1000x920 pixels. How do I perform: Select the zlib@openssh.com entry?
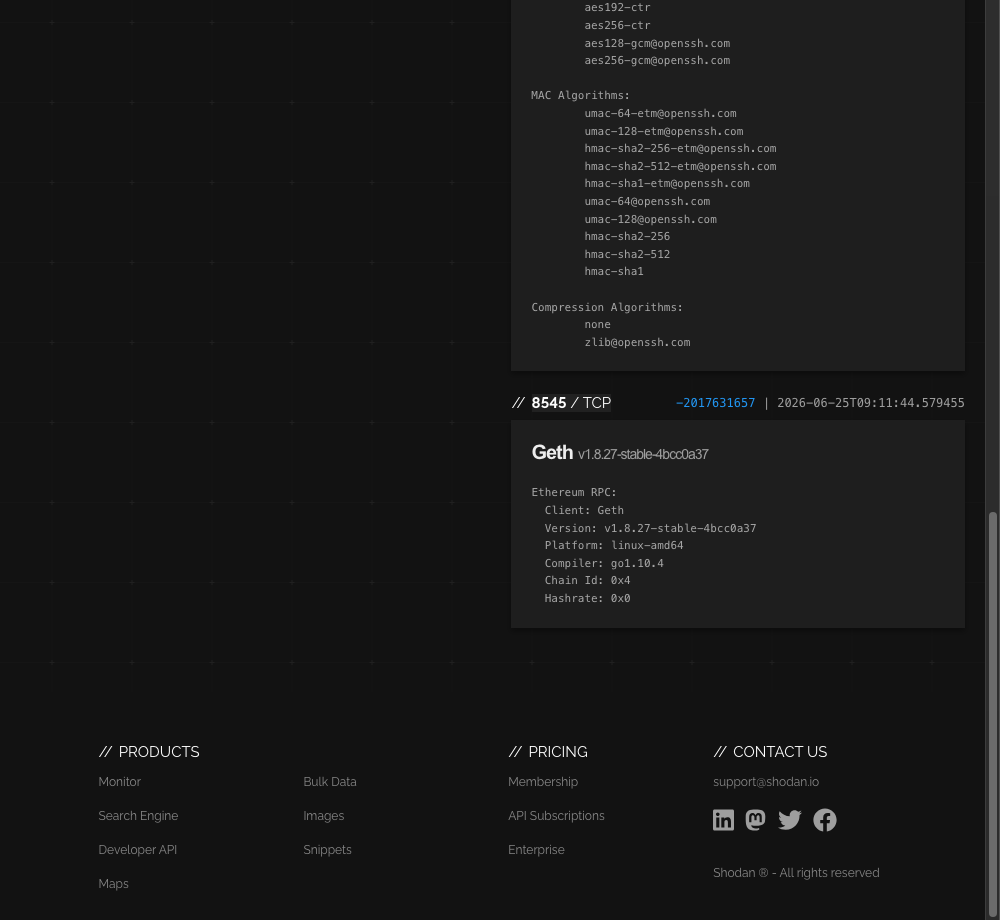coord(637,342)
